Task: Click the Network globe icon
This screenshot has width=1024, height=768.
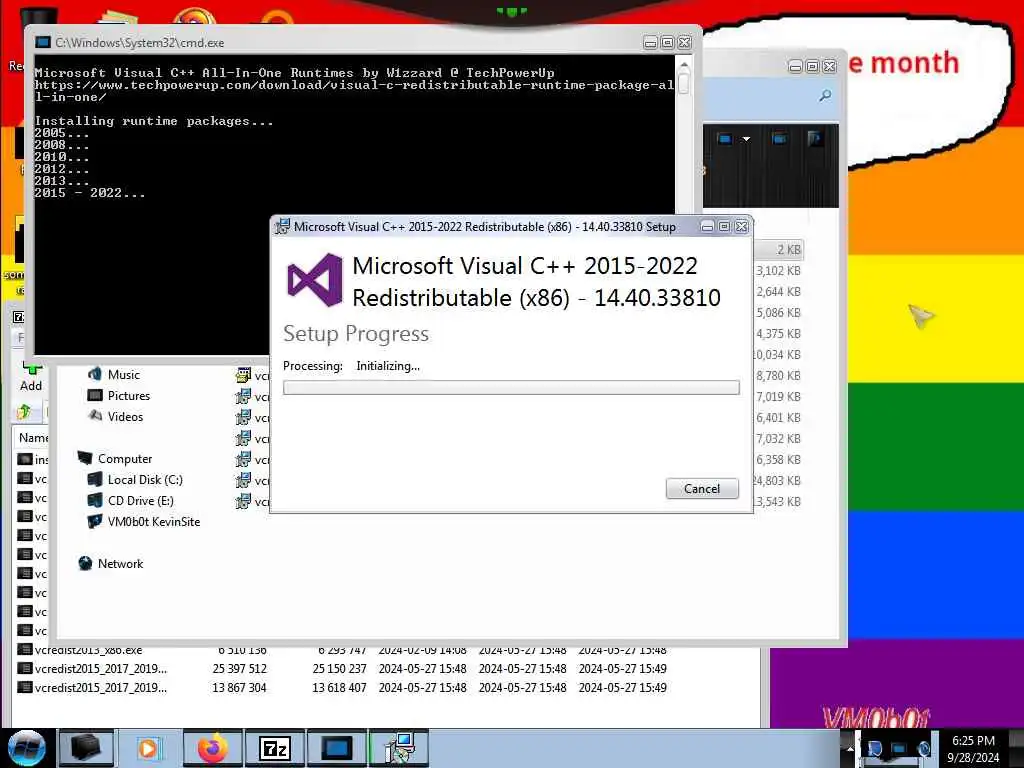Action: (84, 563)
